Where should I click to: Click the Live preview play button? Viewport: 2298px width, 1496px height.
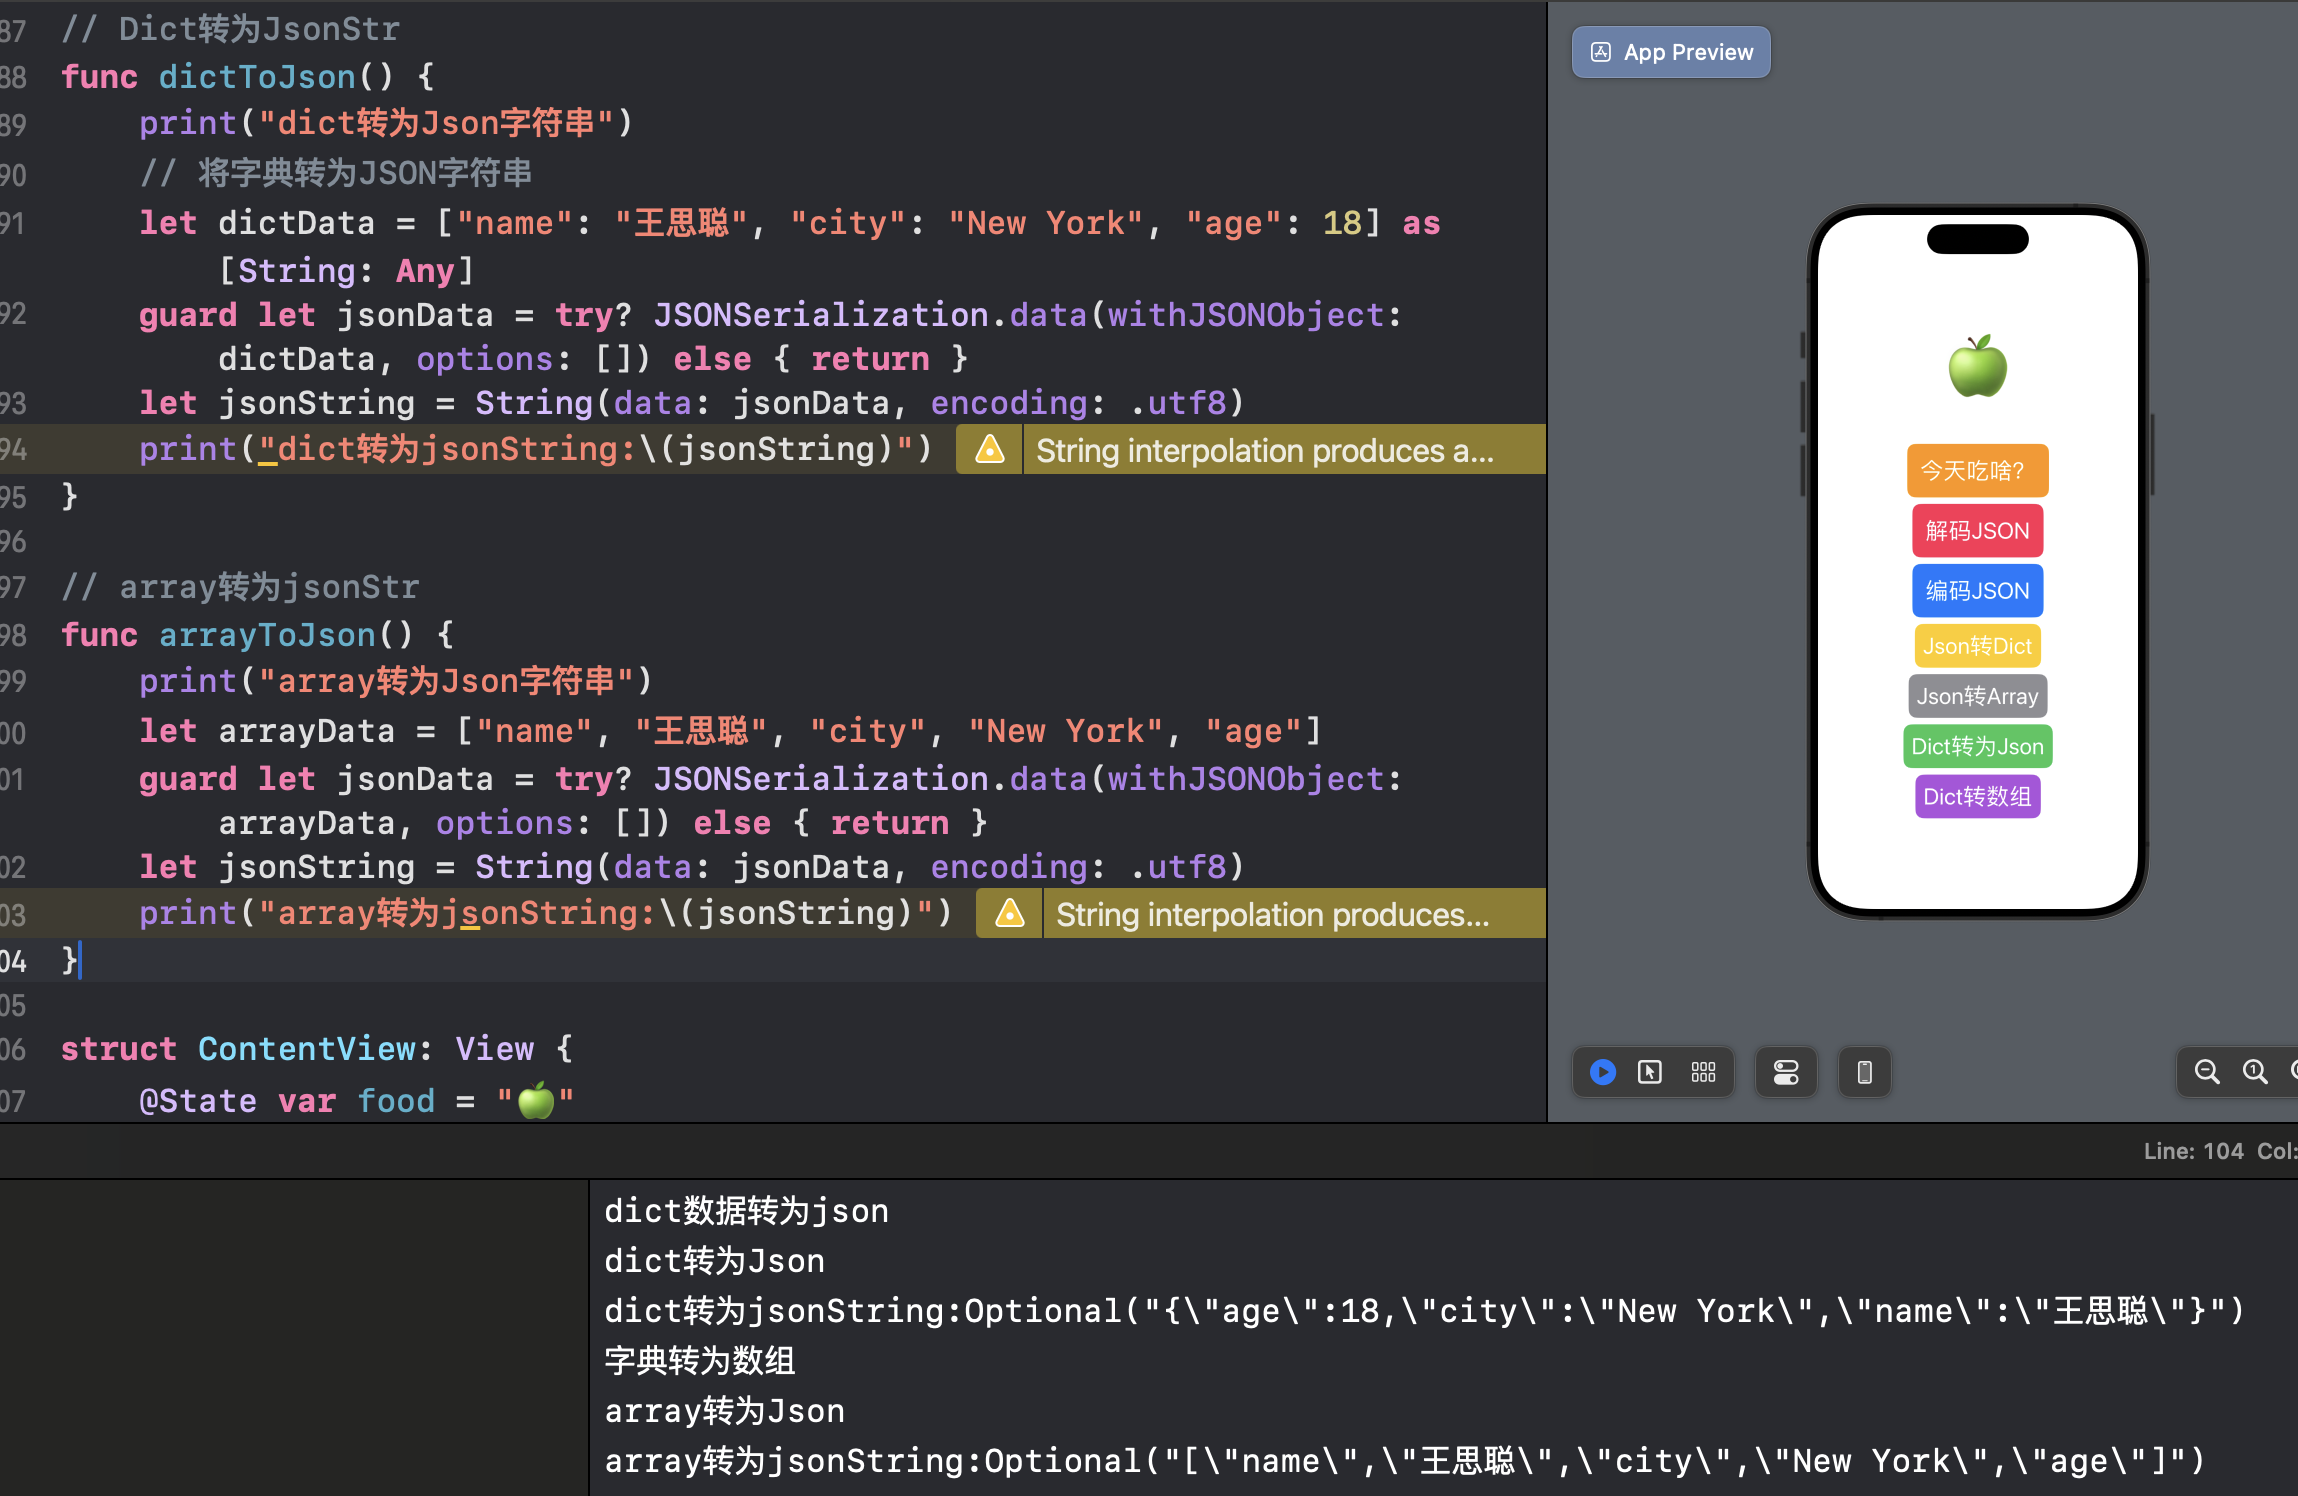(x=1603, y=1072)
